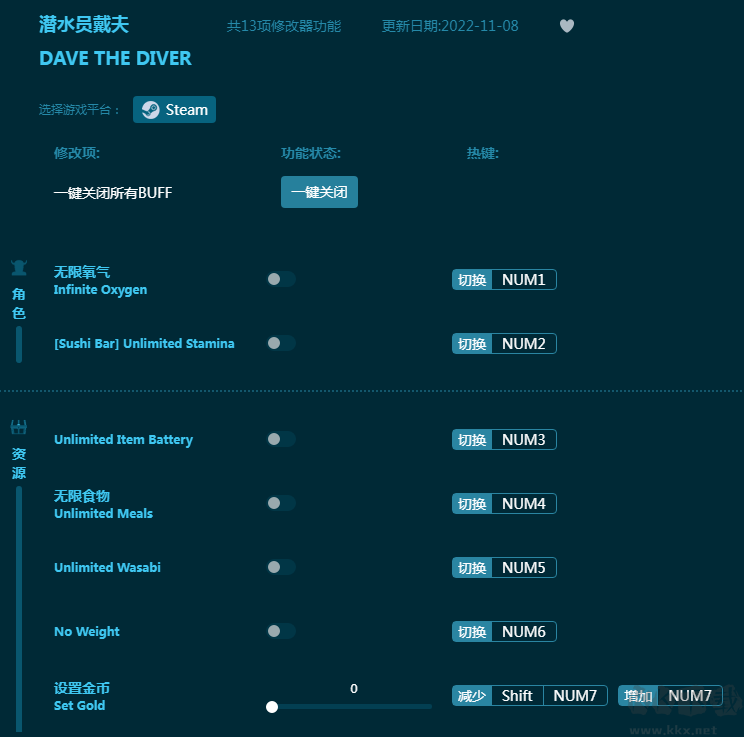
Task: Click Shift modifier field for decrease gold
Action: (517, 696)
